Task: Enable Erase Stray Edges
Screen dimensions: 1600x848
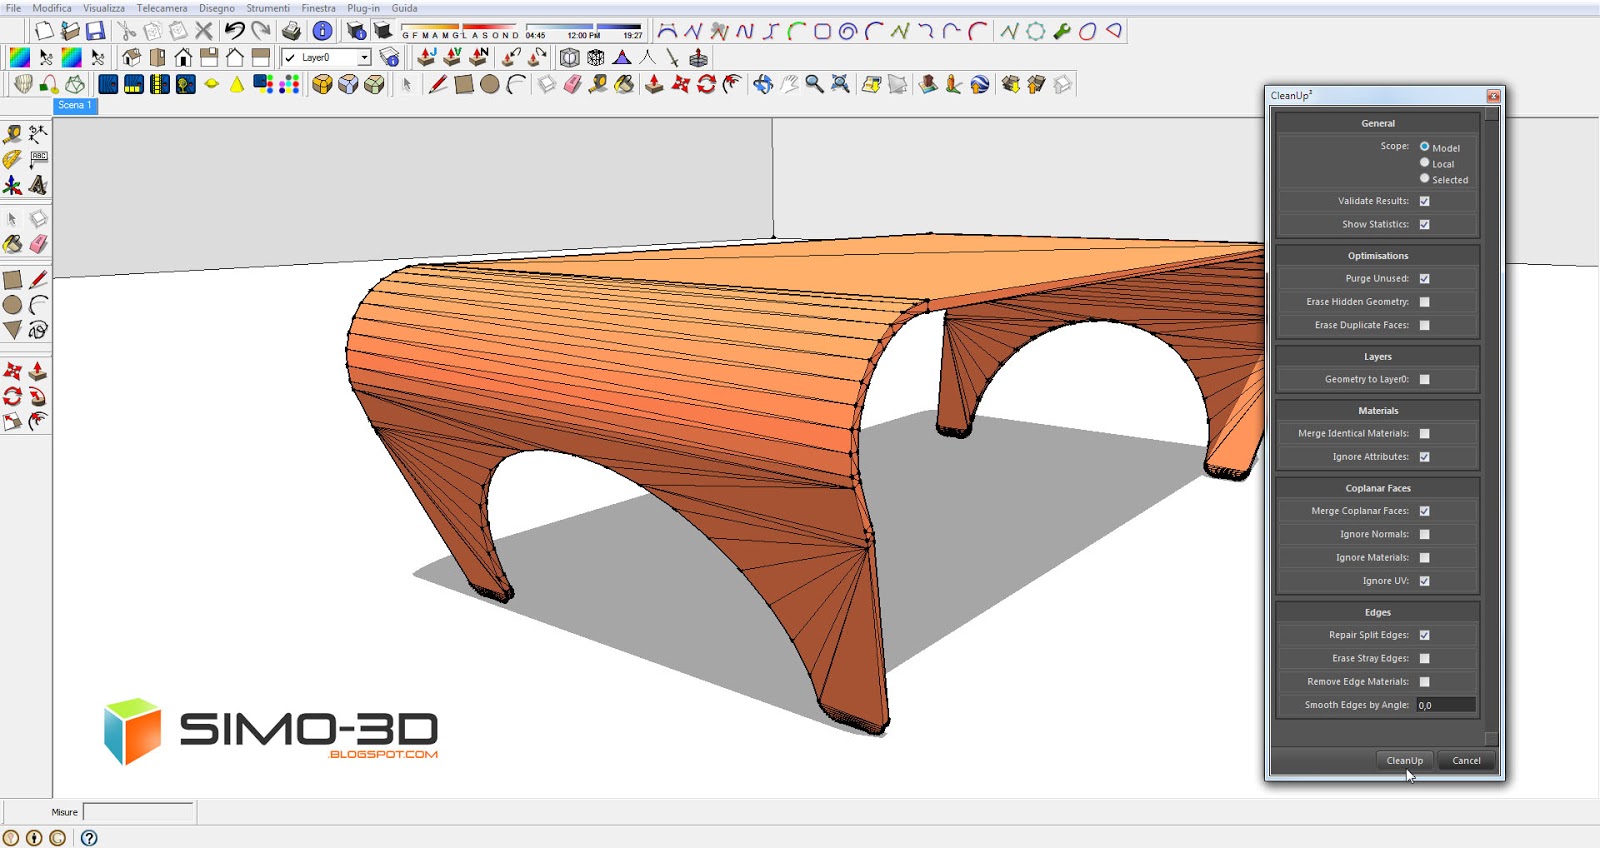Action: point(1424,658)
